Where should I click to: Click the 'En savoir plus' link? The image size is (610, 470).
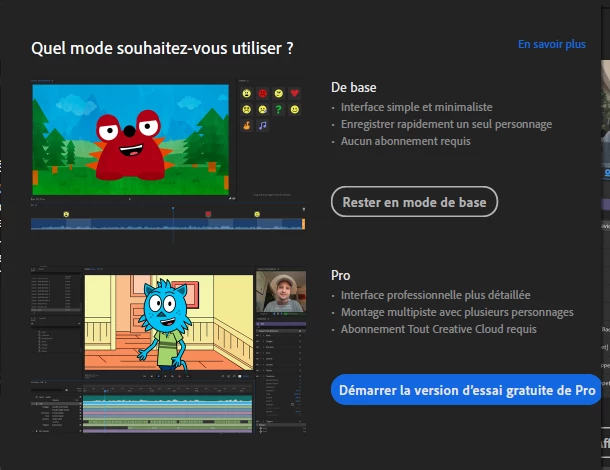coord(552,44)
